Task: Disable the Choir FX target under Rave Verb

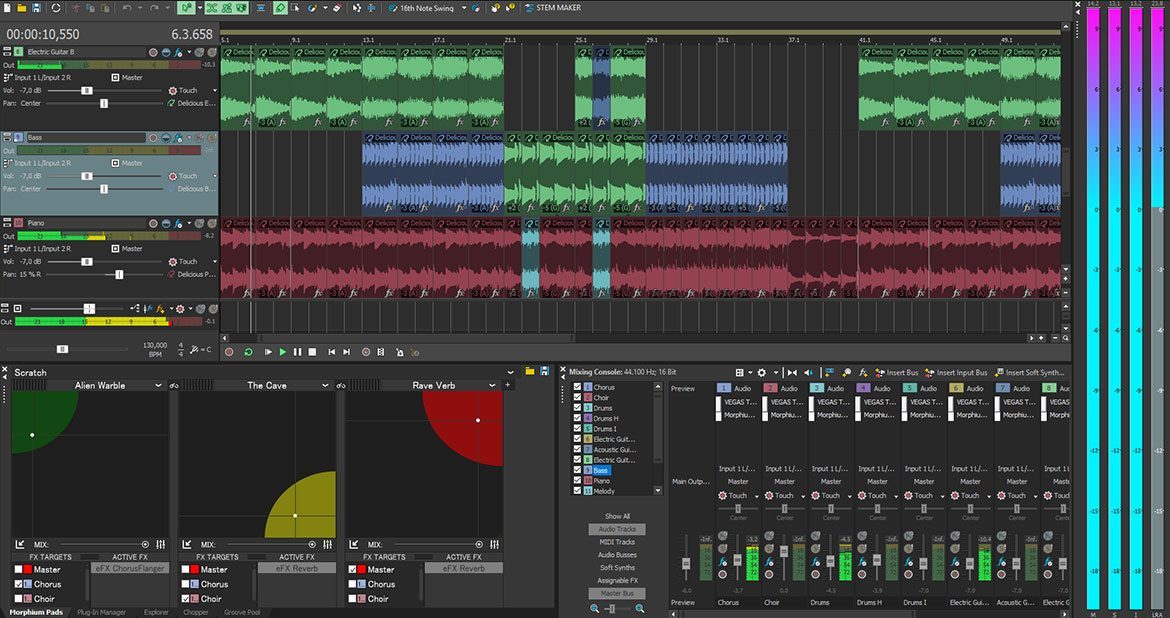Action: pyautogui.click(x=352, y=598)
